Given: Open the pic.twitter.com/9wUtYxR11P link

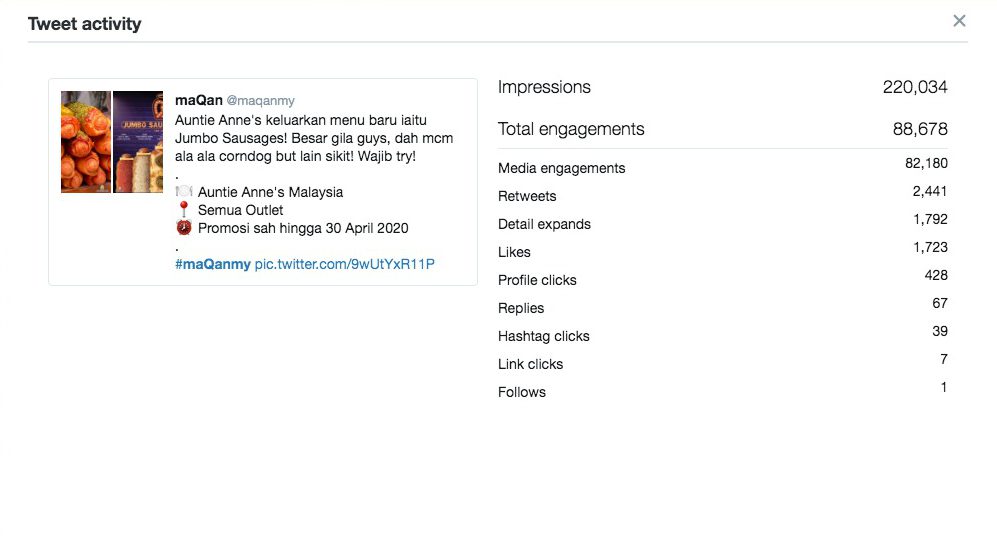Looking at the screenshot, I should pos(345,264).
